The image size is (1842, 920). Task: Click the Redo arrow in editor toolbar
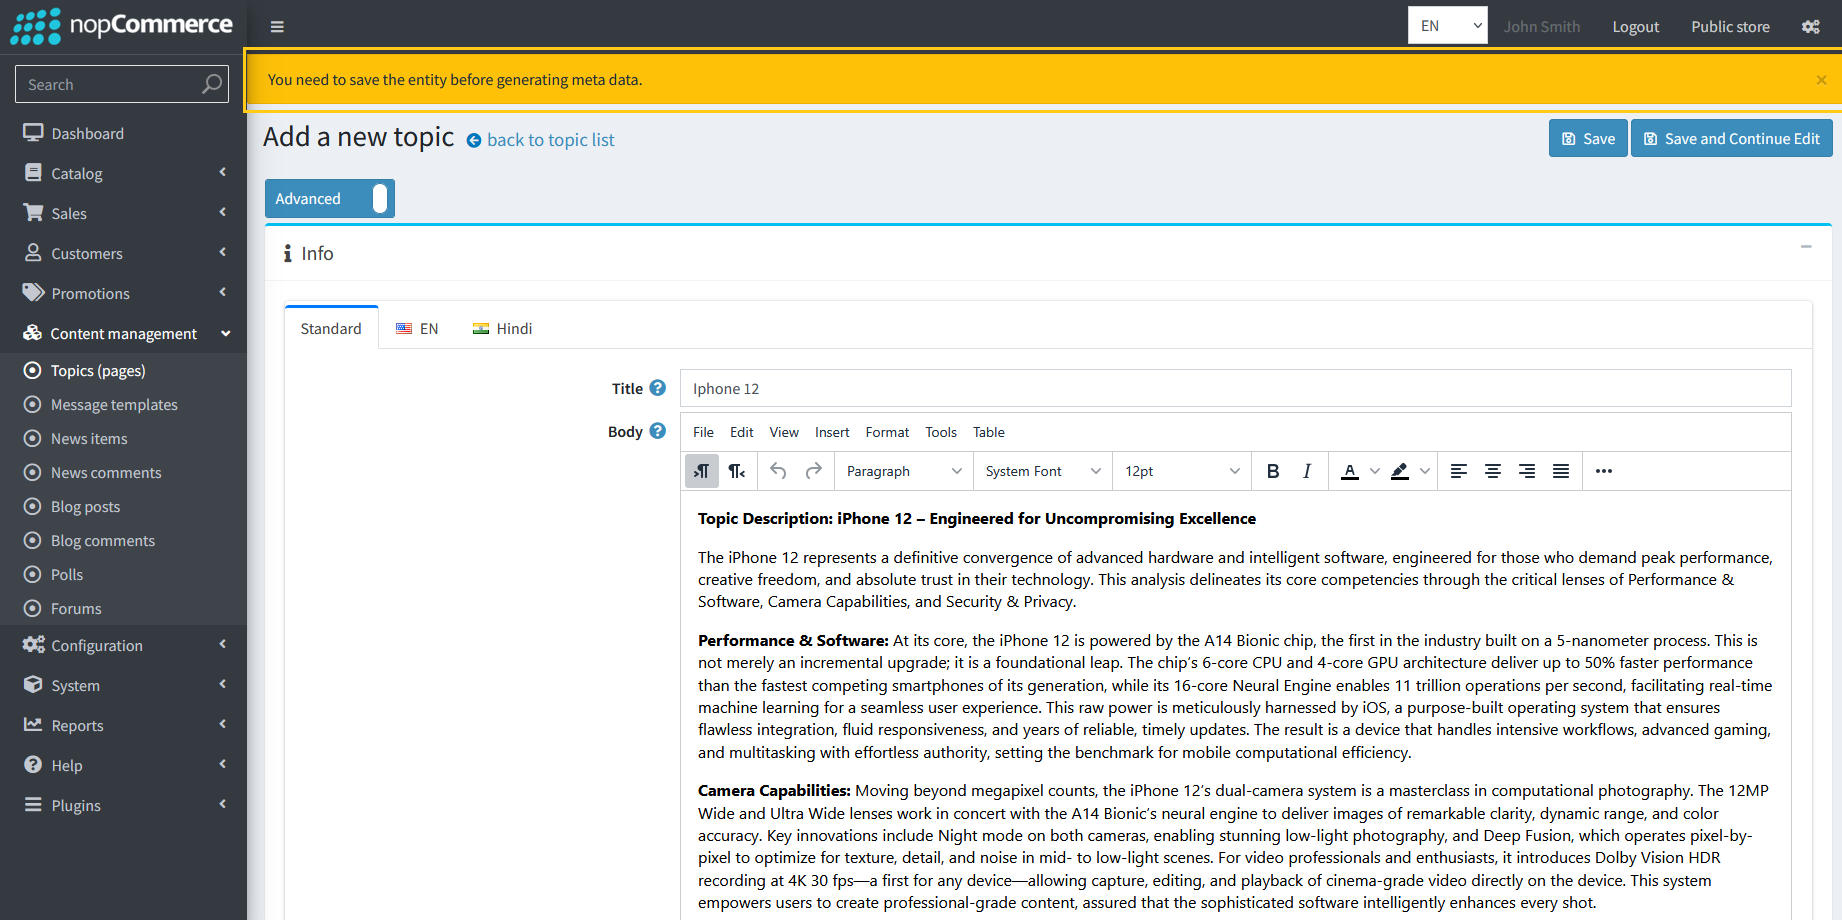click(813, 471)
